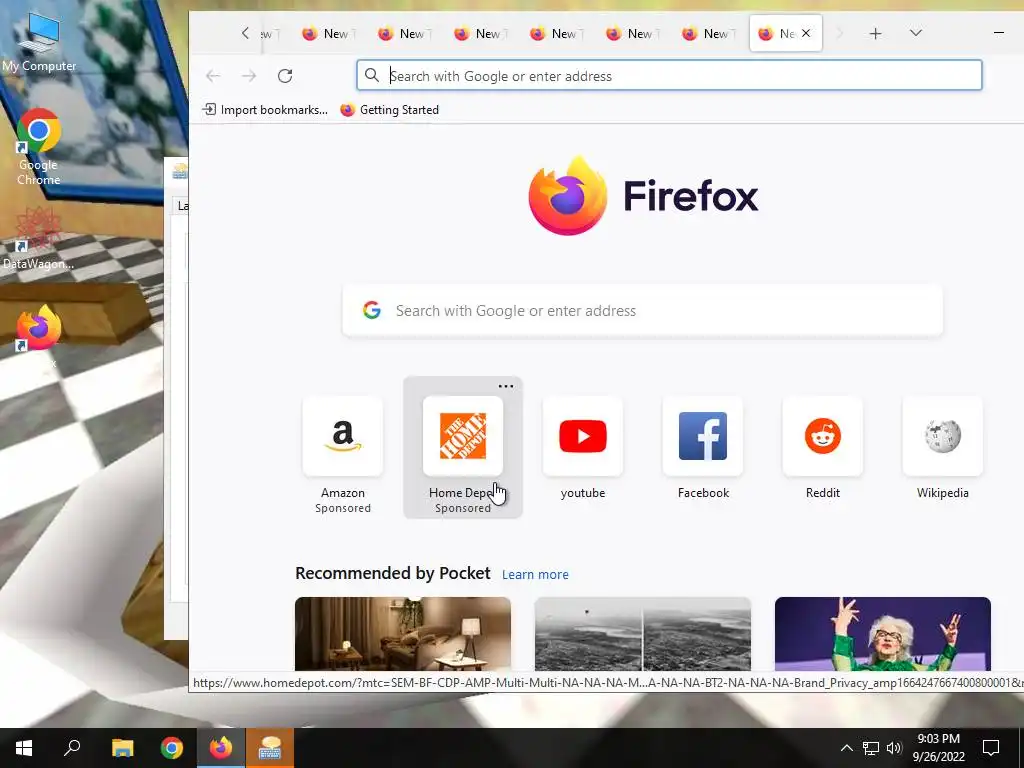Select the My Computer desktop icon
This screenshot has width=1024, height=768.
tap(39, 41)
